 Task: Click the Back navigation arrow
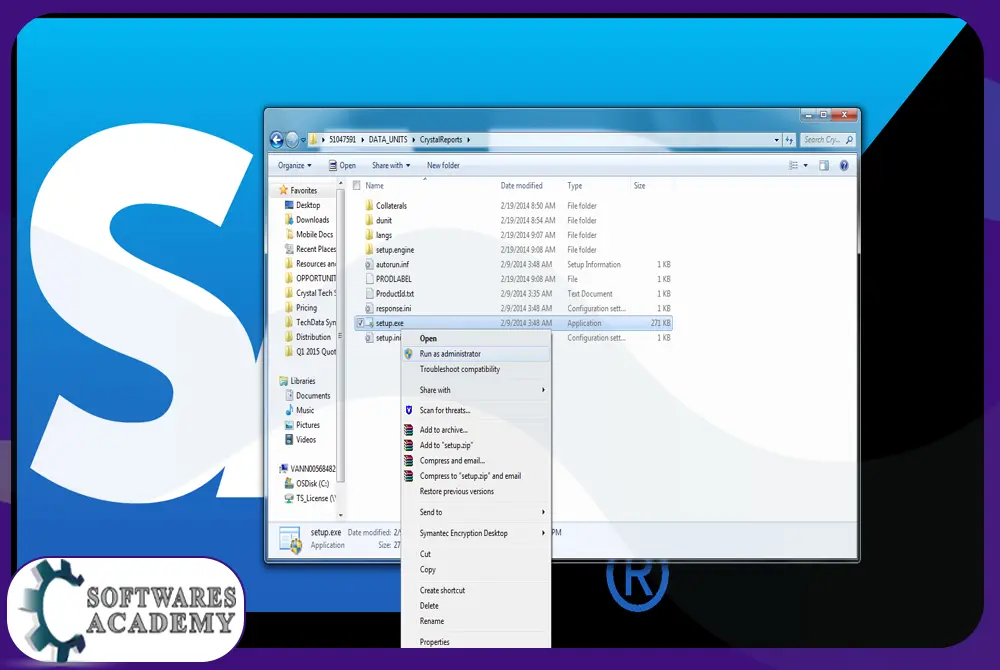(277, 140)
